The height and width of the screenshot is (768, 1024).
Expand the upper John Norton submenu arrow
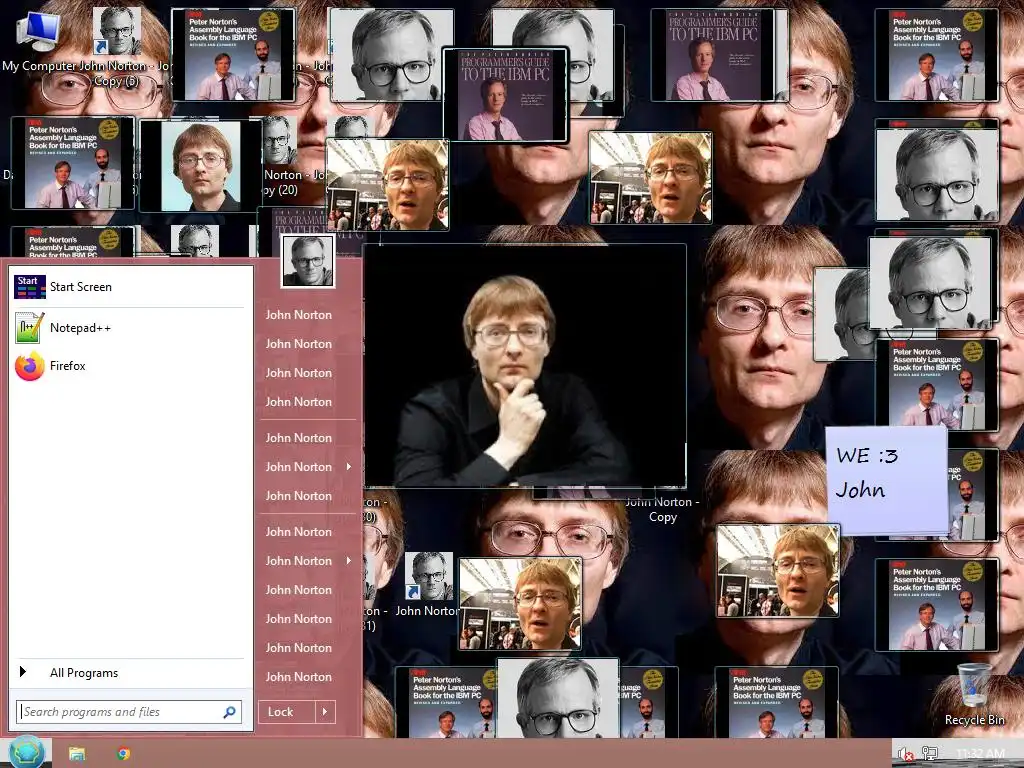pos(349,467)
